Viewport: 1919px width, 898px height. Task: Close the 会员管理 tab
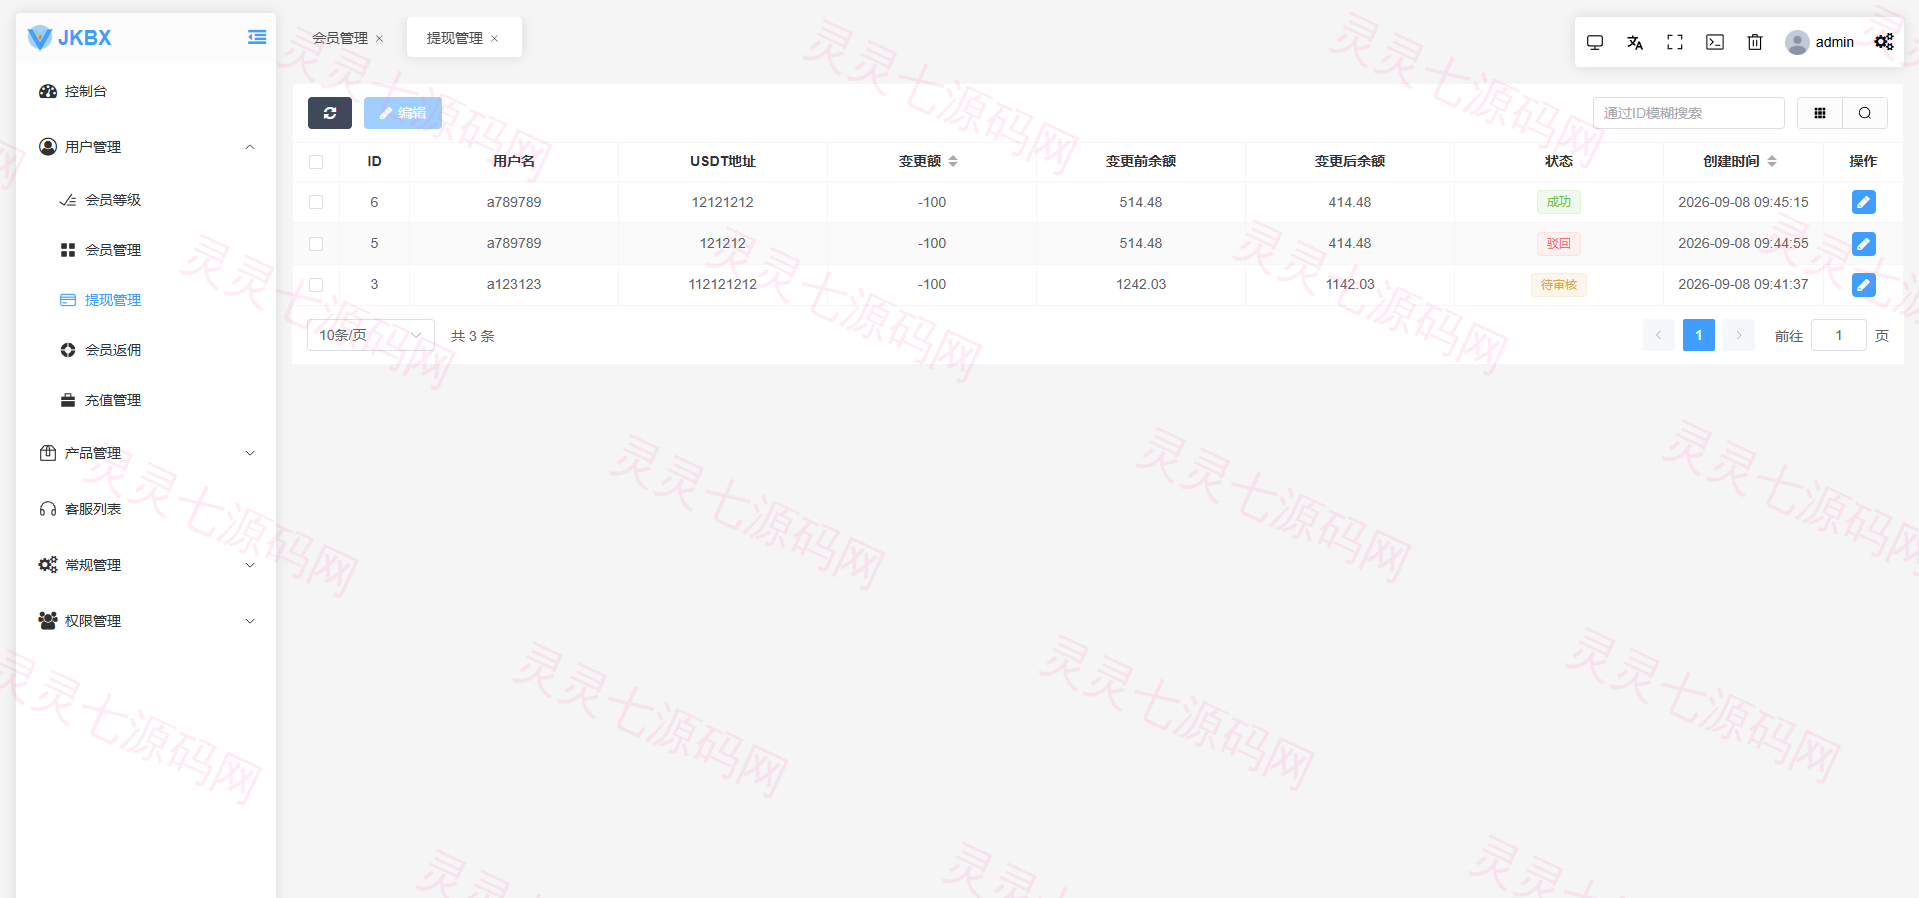click(x=380, y=38)
